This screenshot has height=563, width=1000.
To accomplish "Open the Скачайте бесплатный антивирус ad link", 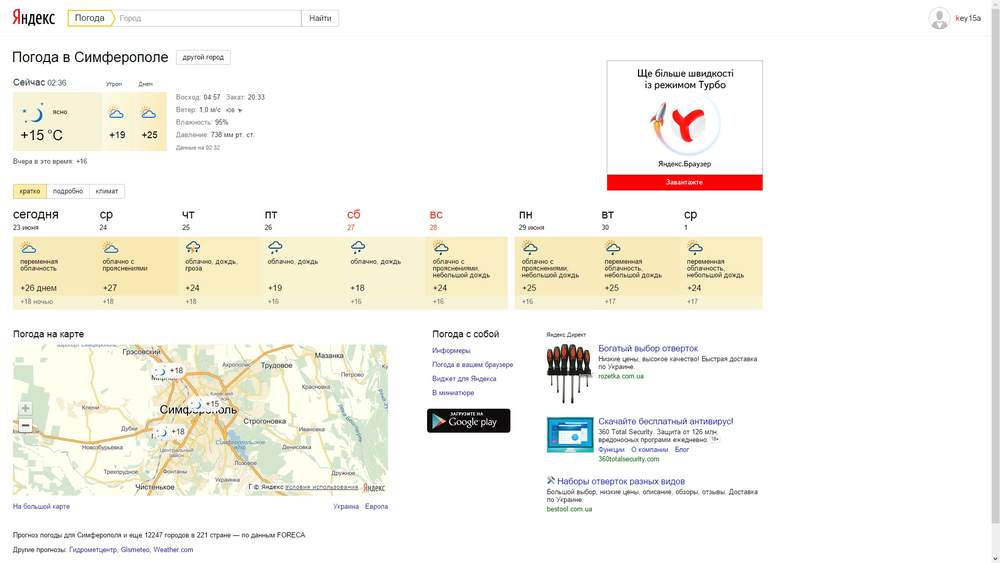I will click(x=666, y=421).
